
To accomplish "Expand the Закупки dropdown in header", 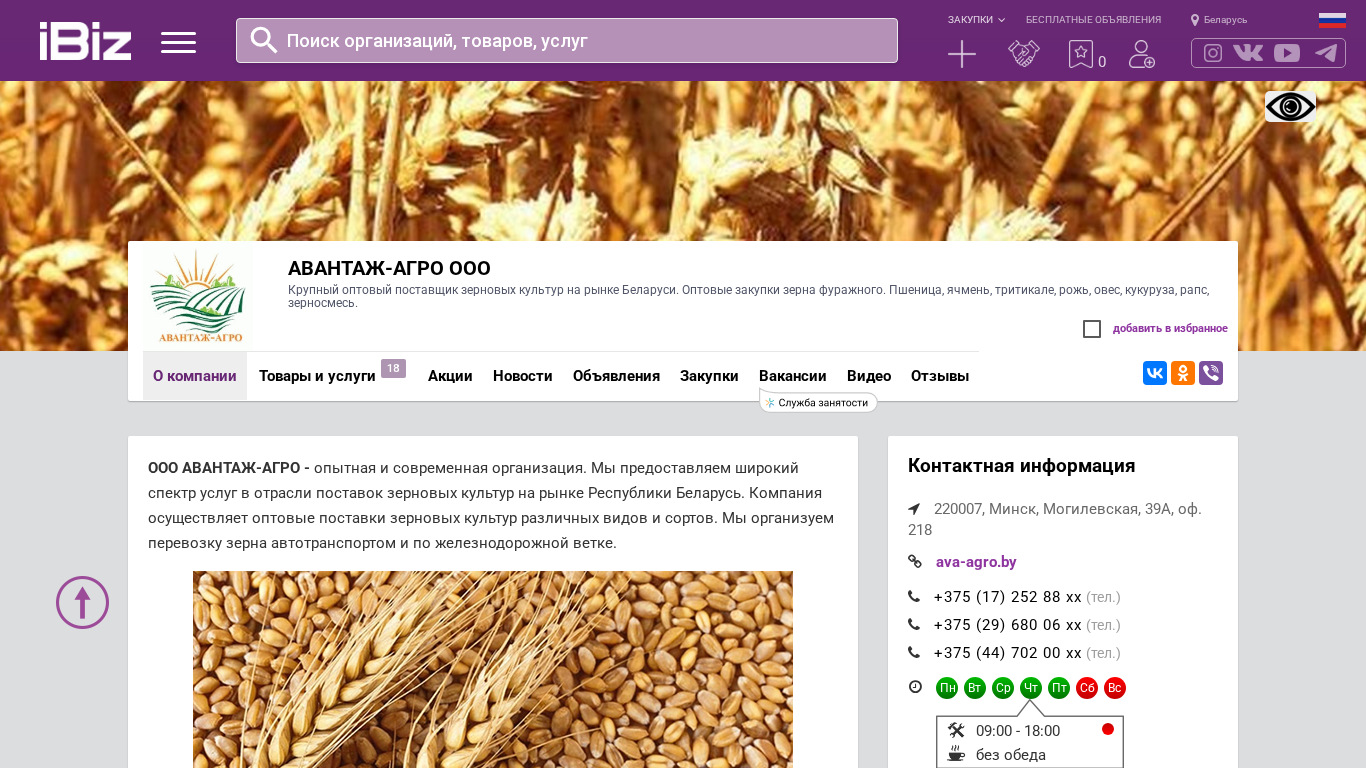I will tap(976, 20).
